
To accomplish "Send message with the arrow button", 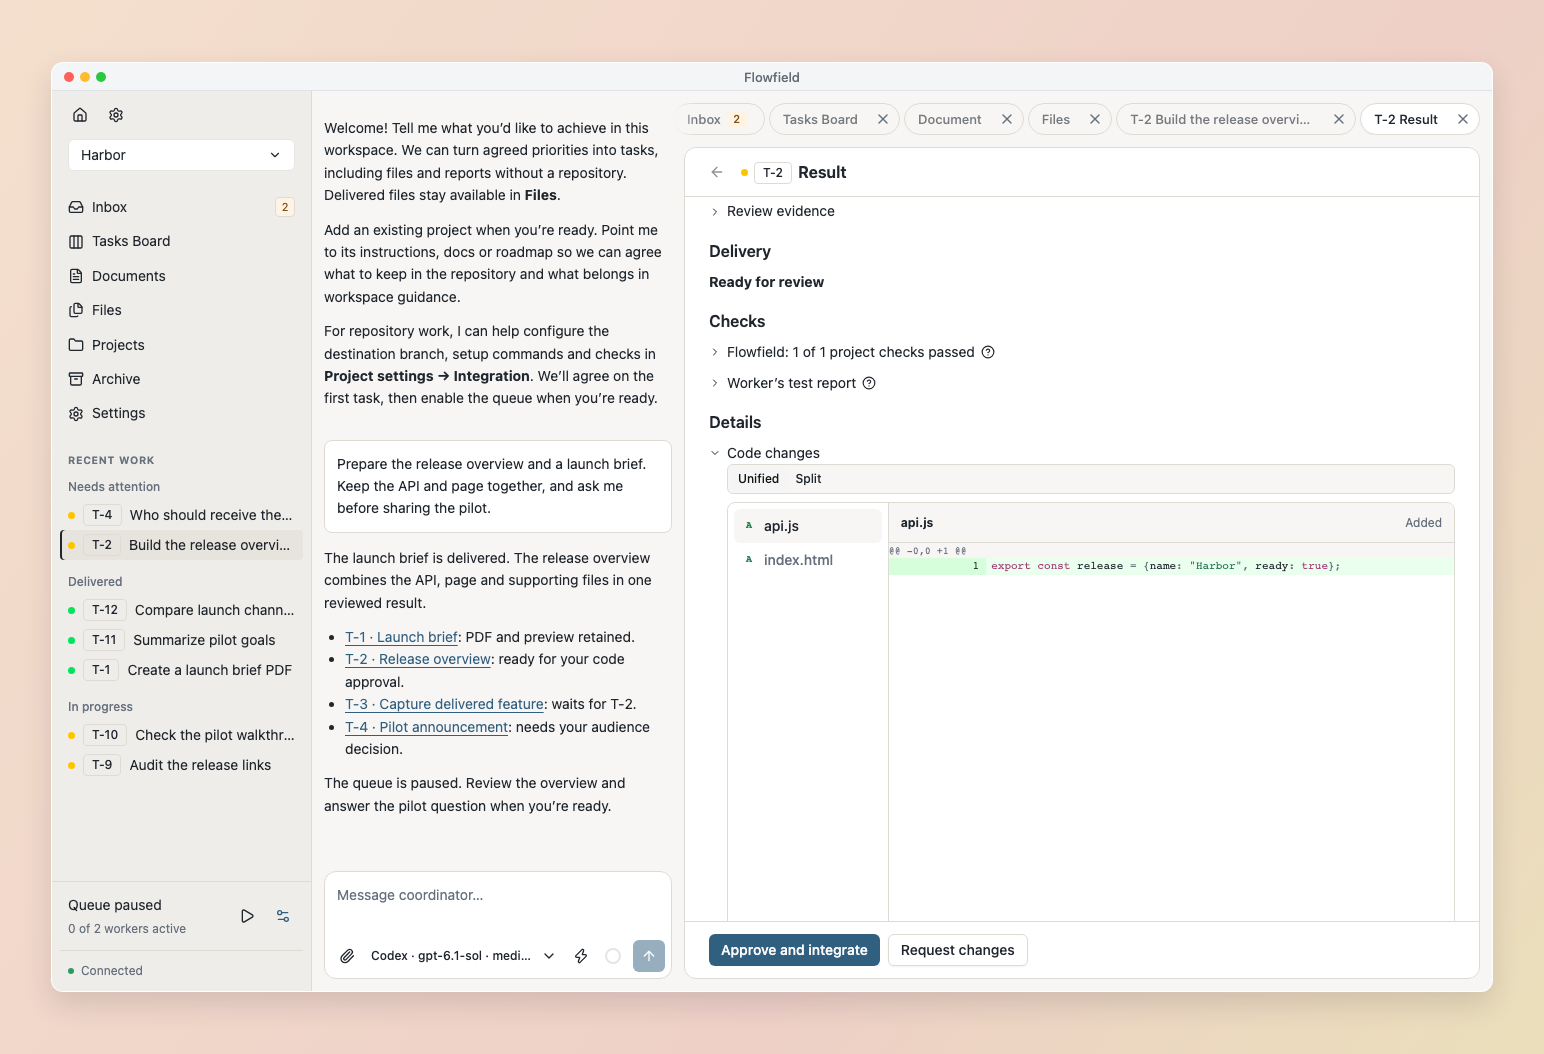I will point(649,956).
